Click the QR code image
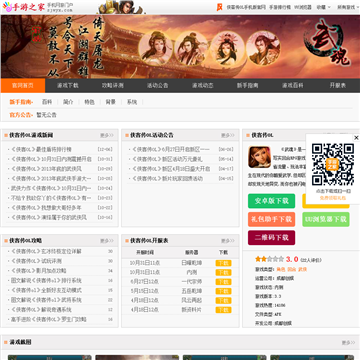 pyautogui.click(x=332, y=165)
